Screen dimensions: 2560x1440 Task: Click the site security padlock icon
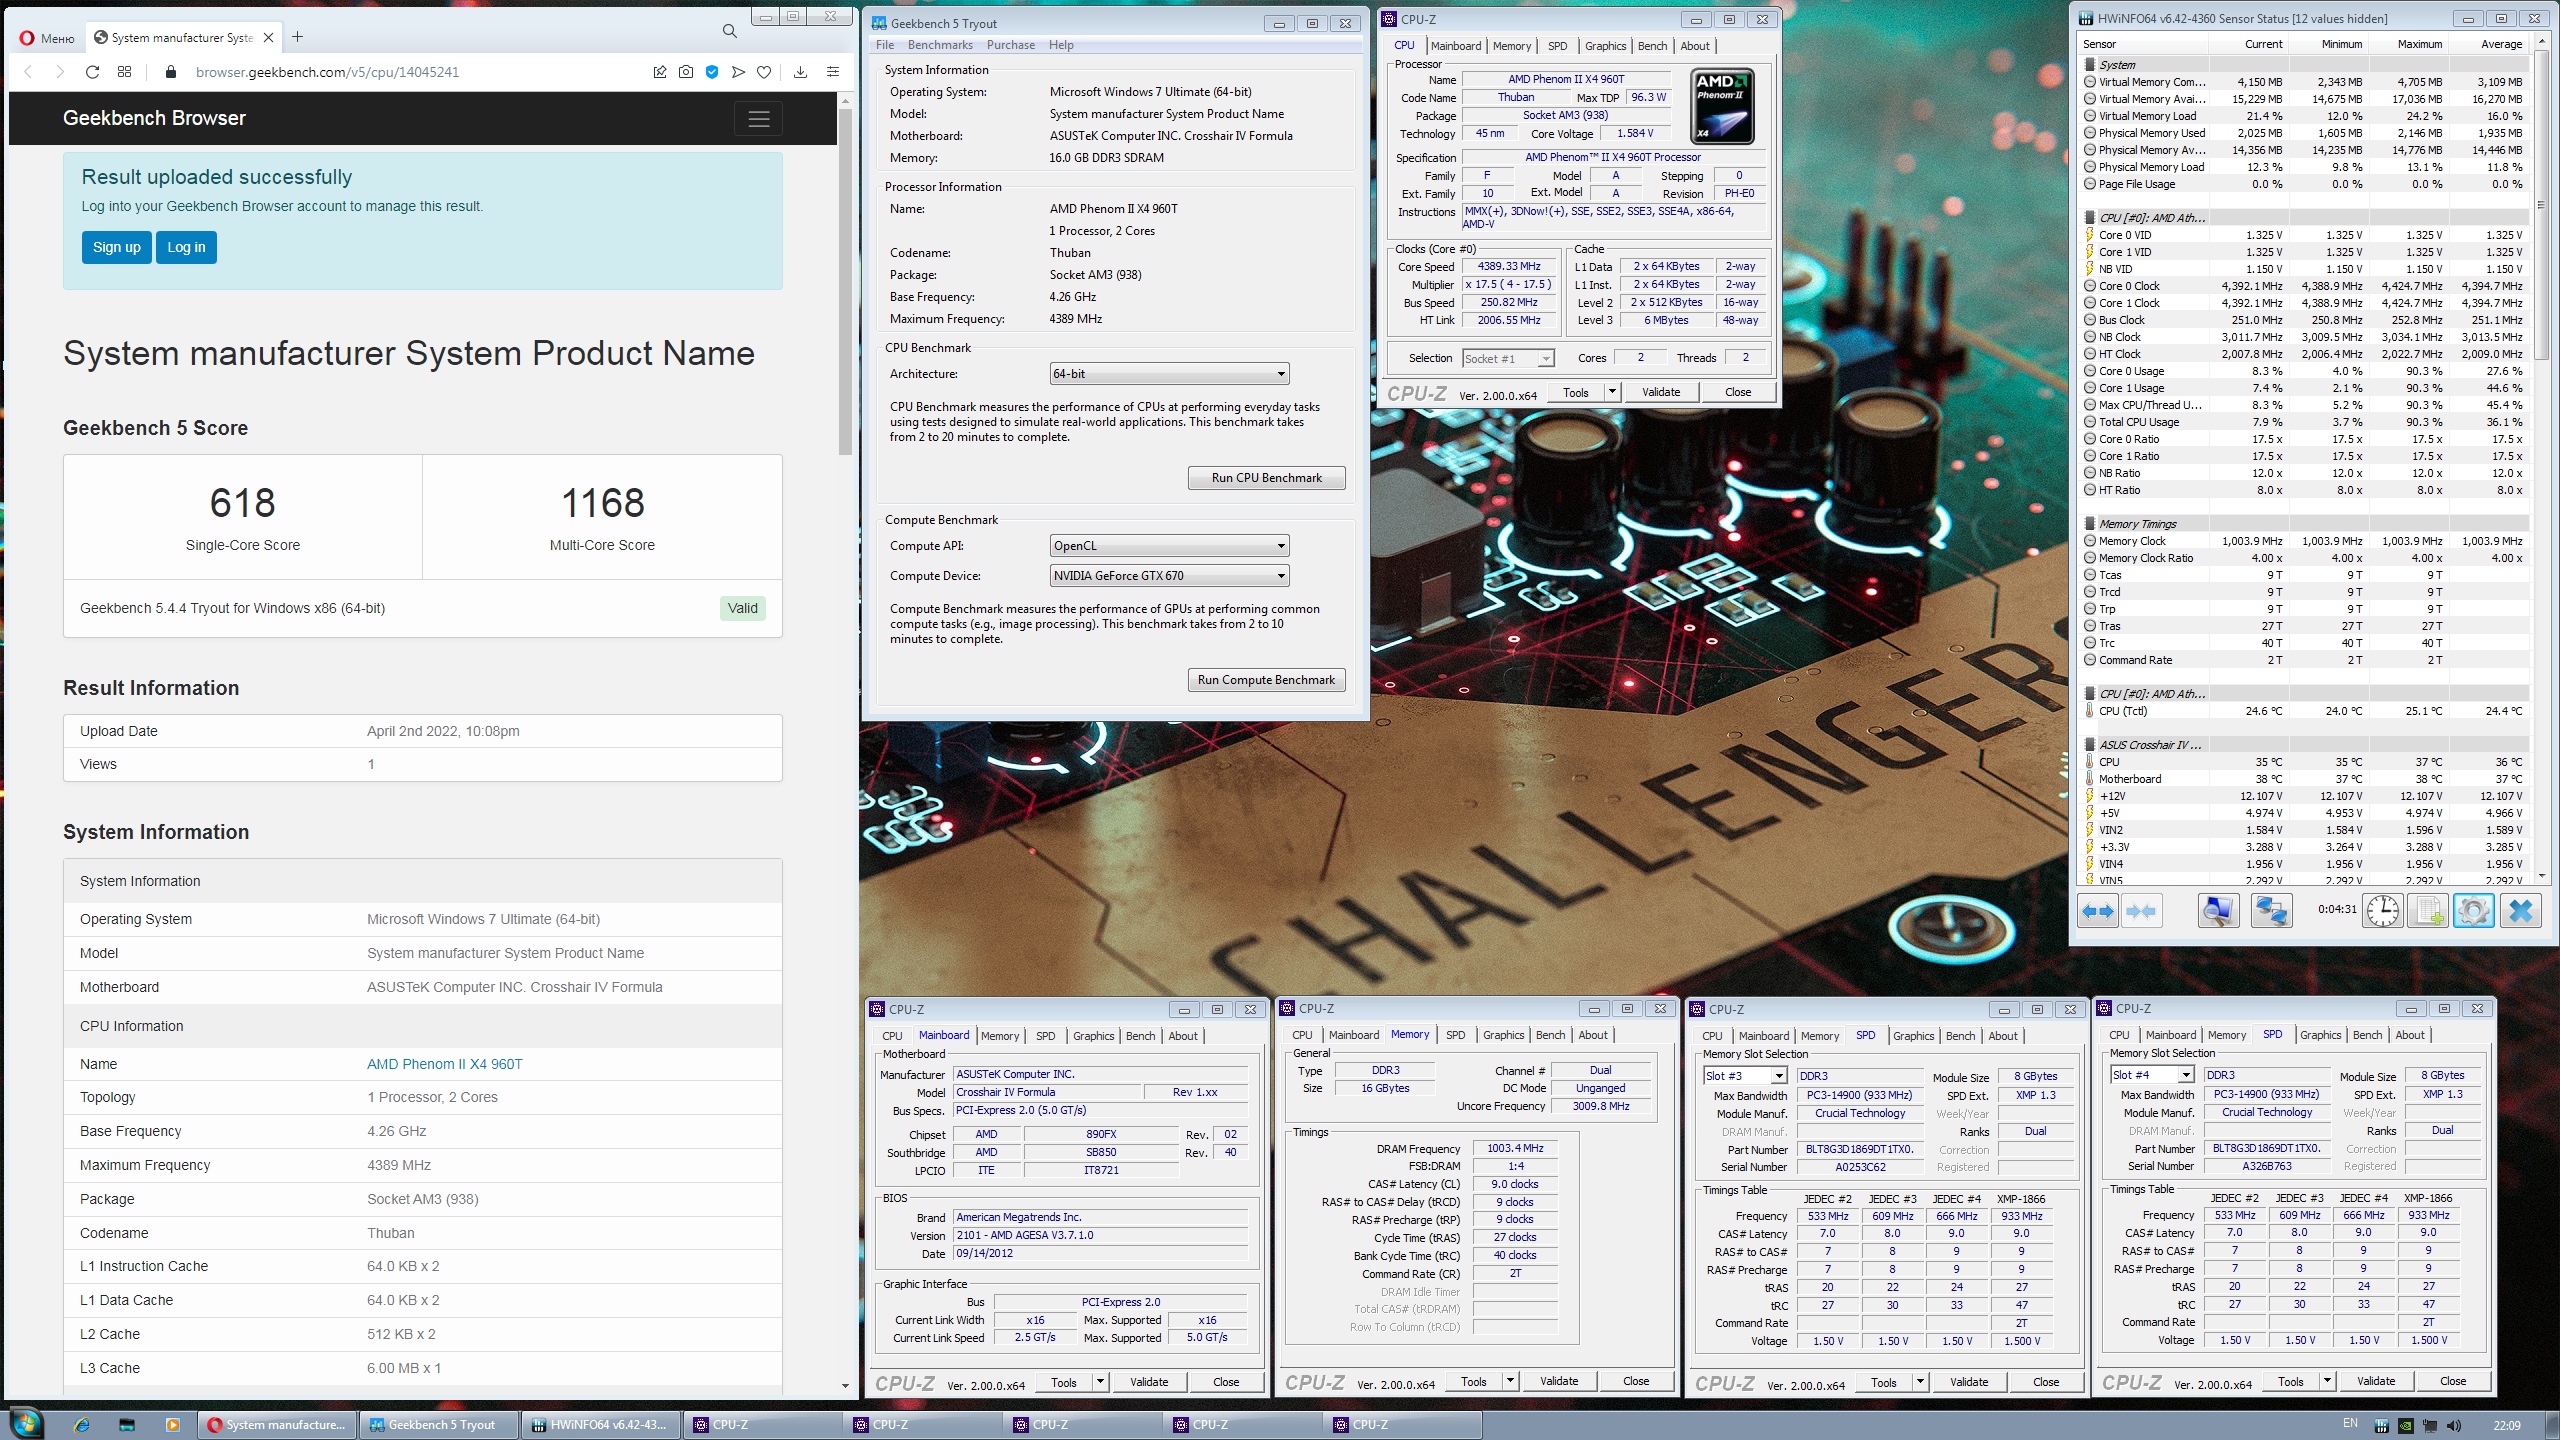[170, 72]
